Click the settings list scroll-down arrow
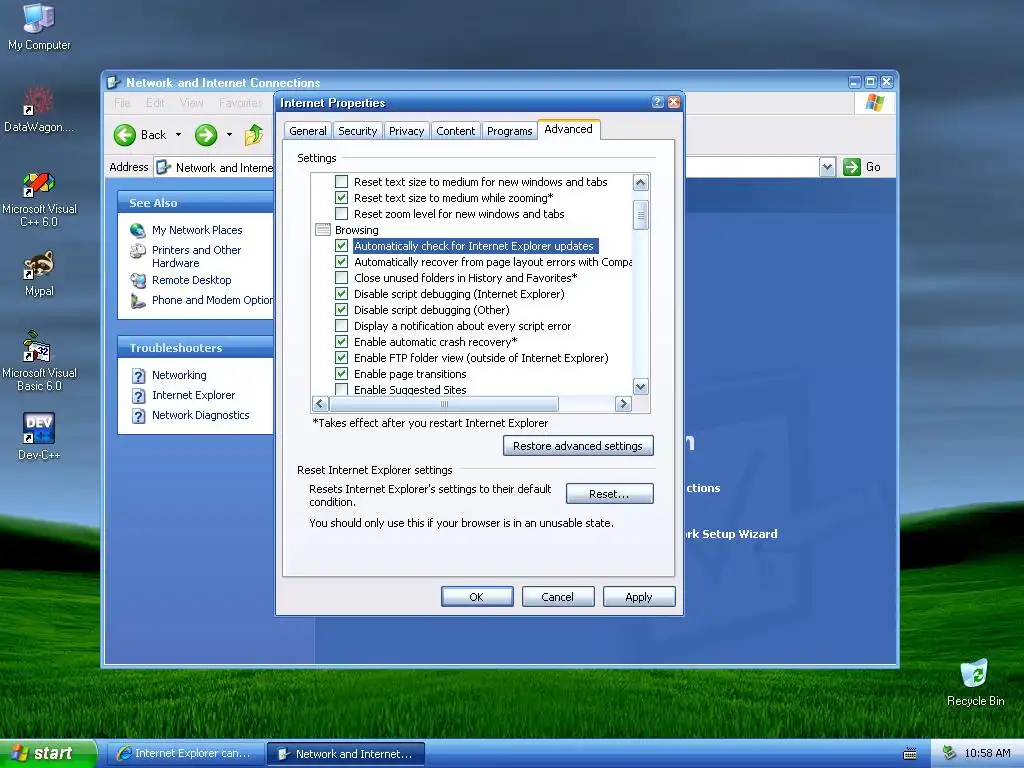Image resolution: width=1024 pixels, height=768 pixels. (x=641, y=387)
